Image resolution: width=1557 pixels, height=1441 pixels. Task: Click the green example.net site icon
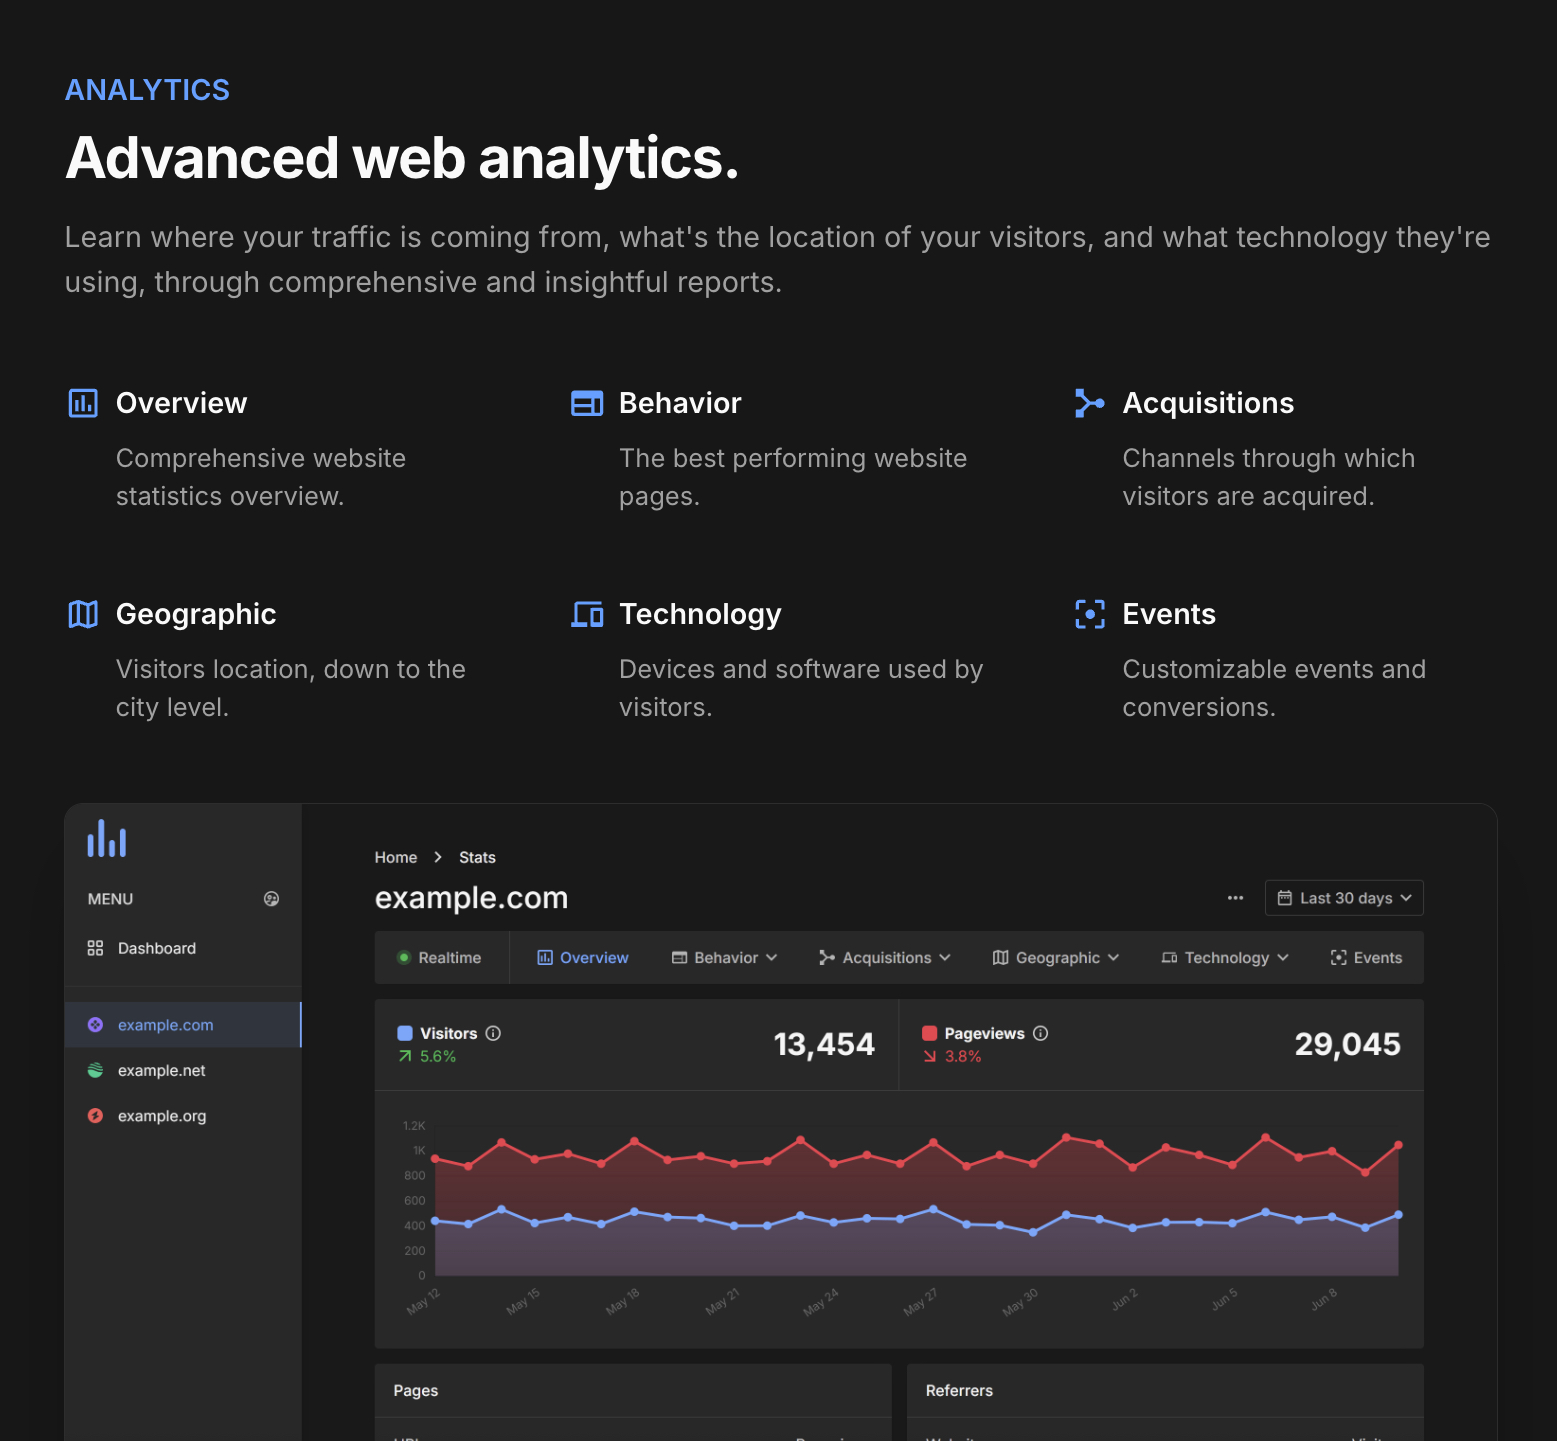pyautogui.click(x=95, y=1070)
